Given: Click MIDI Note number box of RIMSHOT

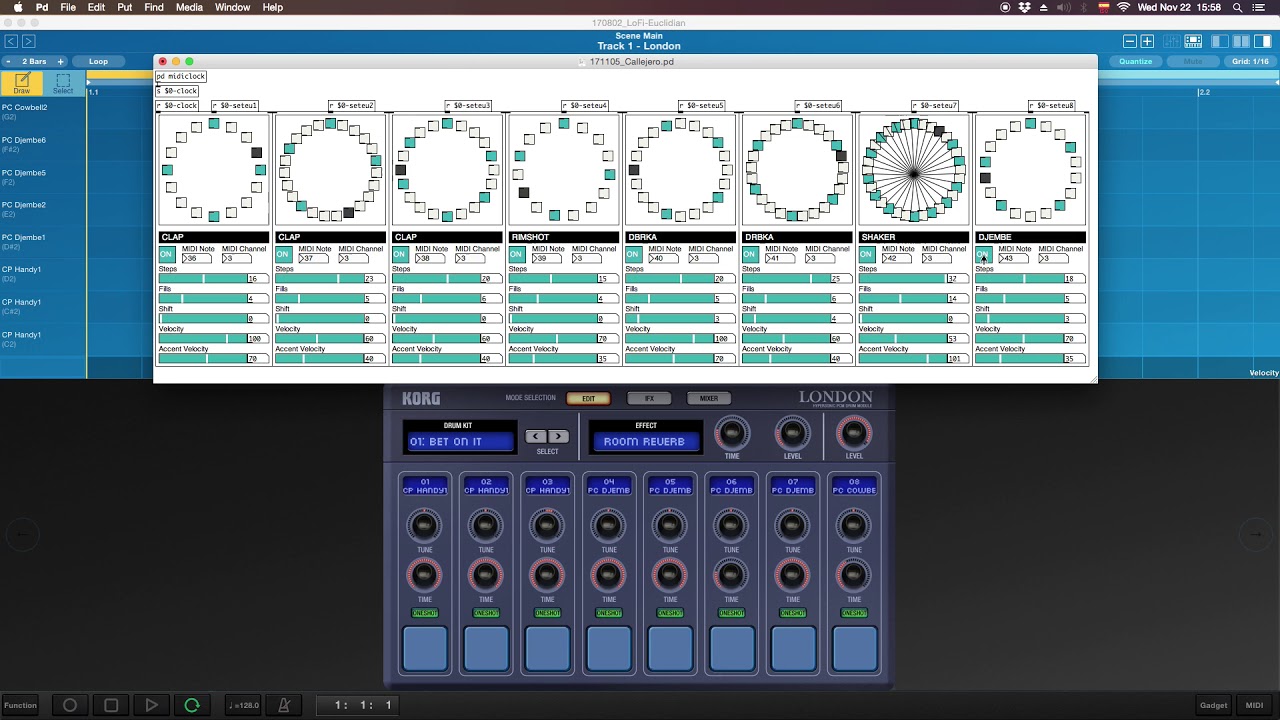Looking at the screenshot, I should click(547, 258).
